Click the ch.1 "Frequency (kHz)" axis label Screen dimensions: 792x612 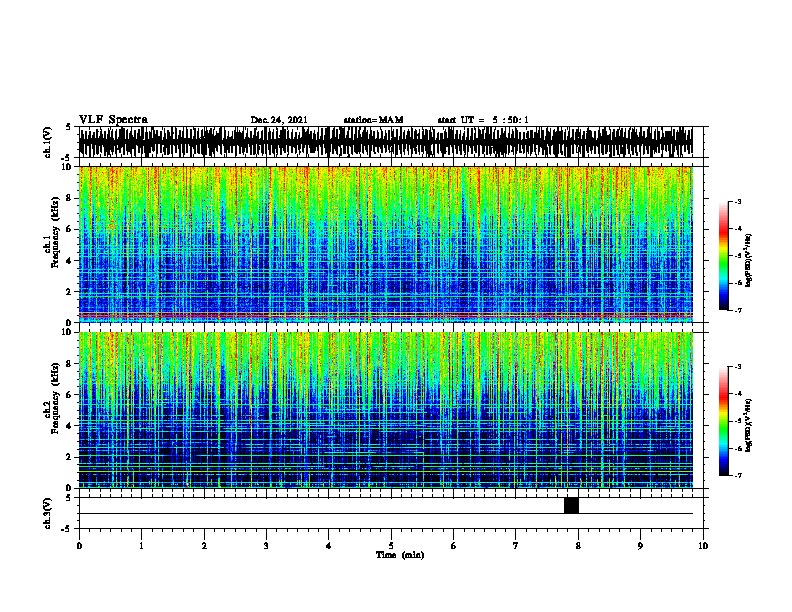(55, 232)
